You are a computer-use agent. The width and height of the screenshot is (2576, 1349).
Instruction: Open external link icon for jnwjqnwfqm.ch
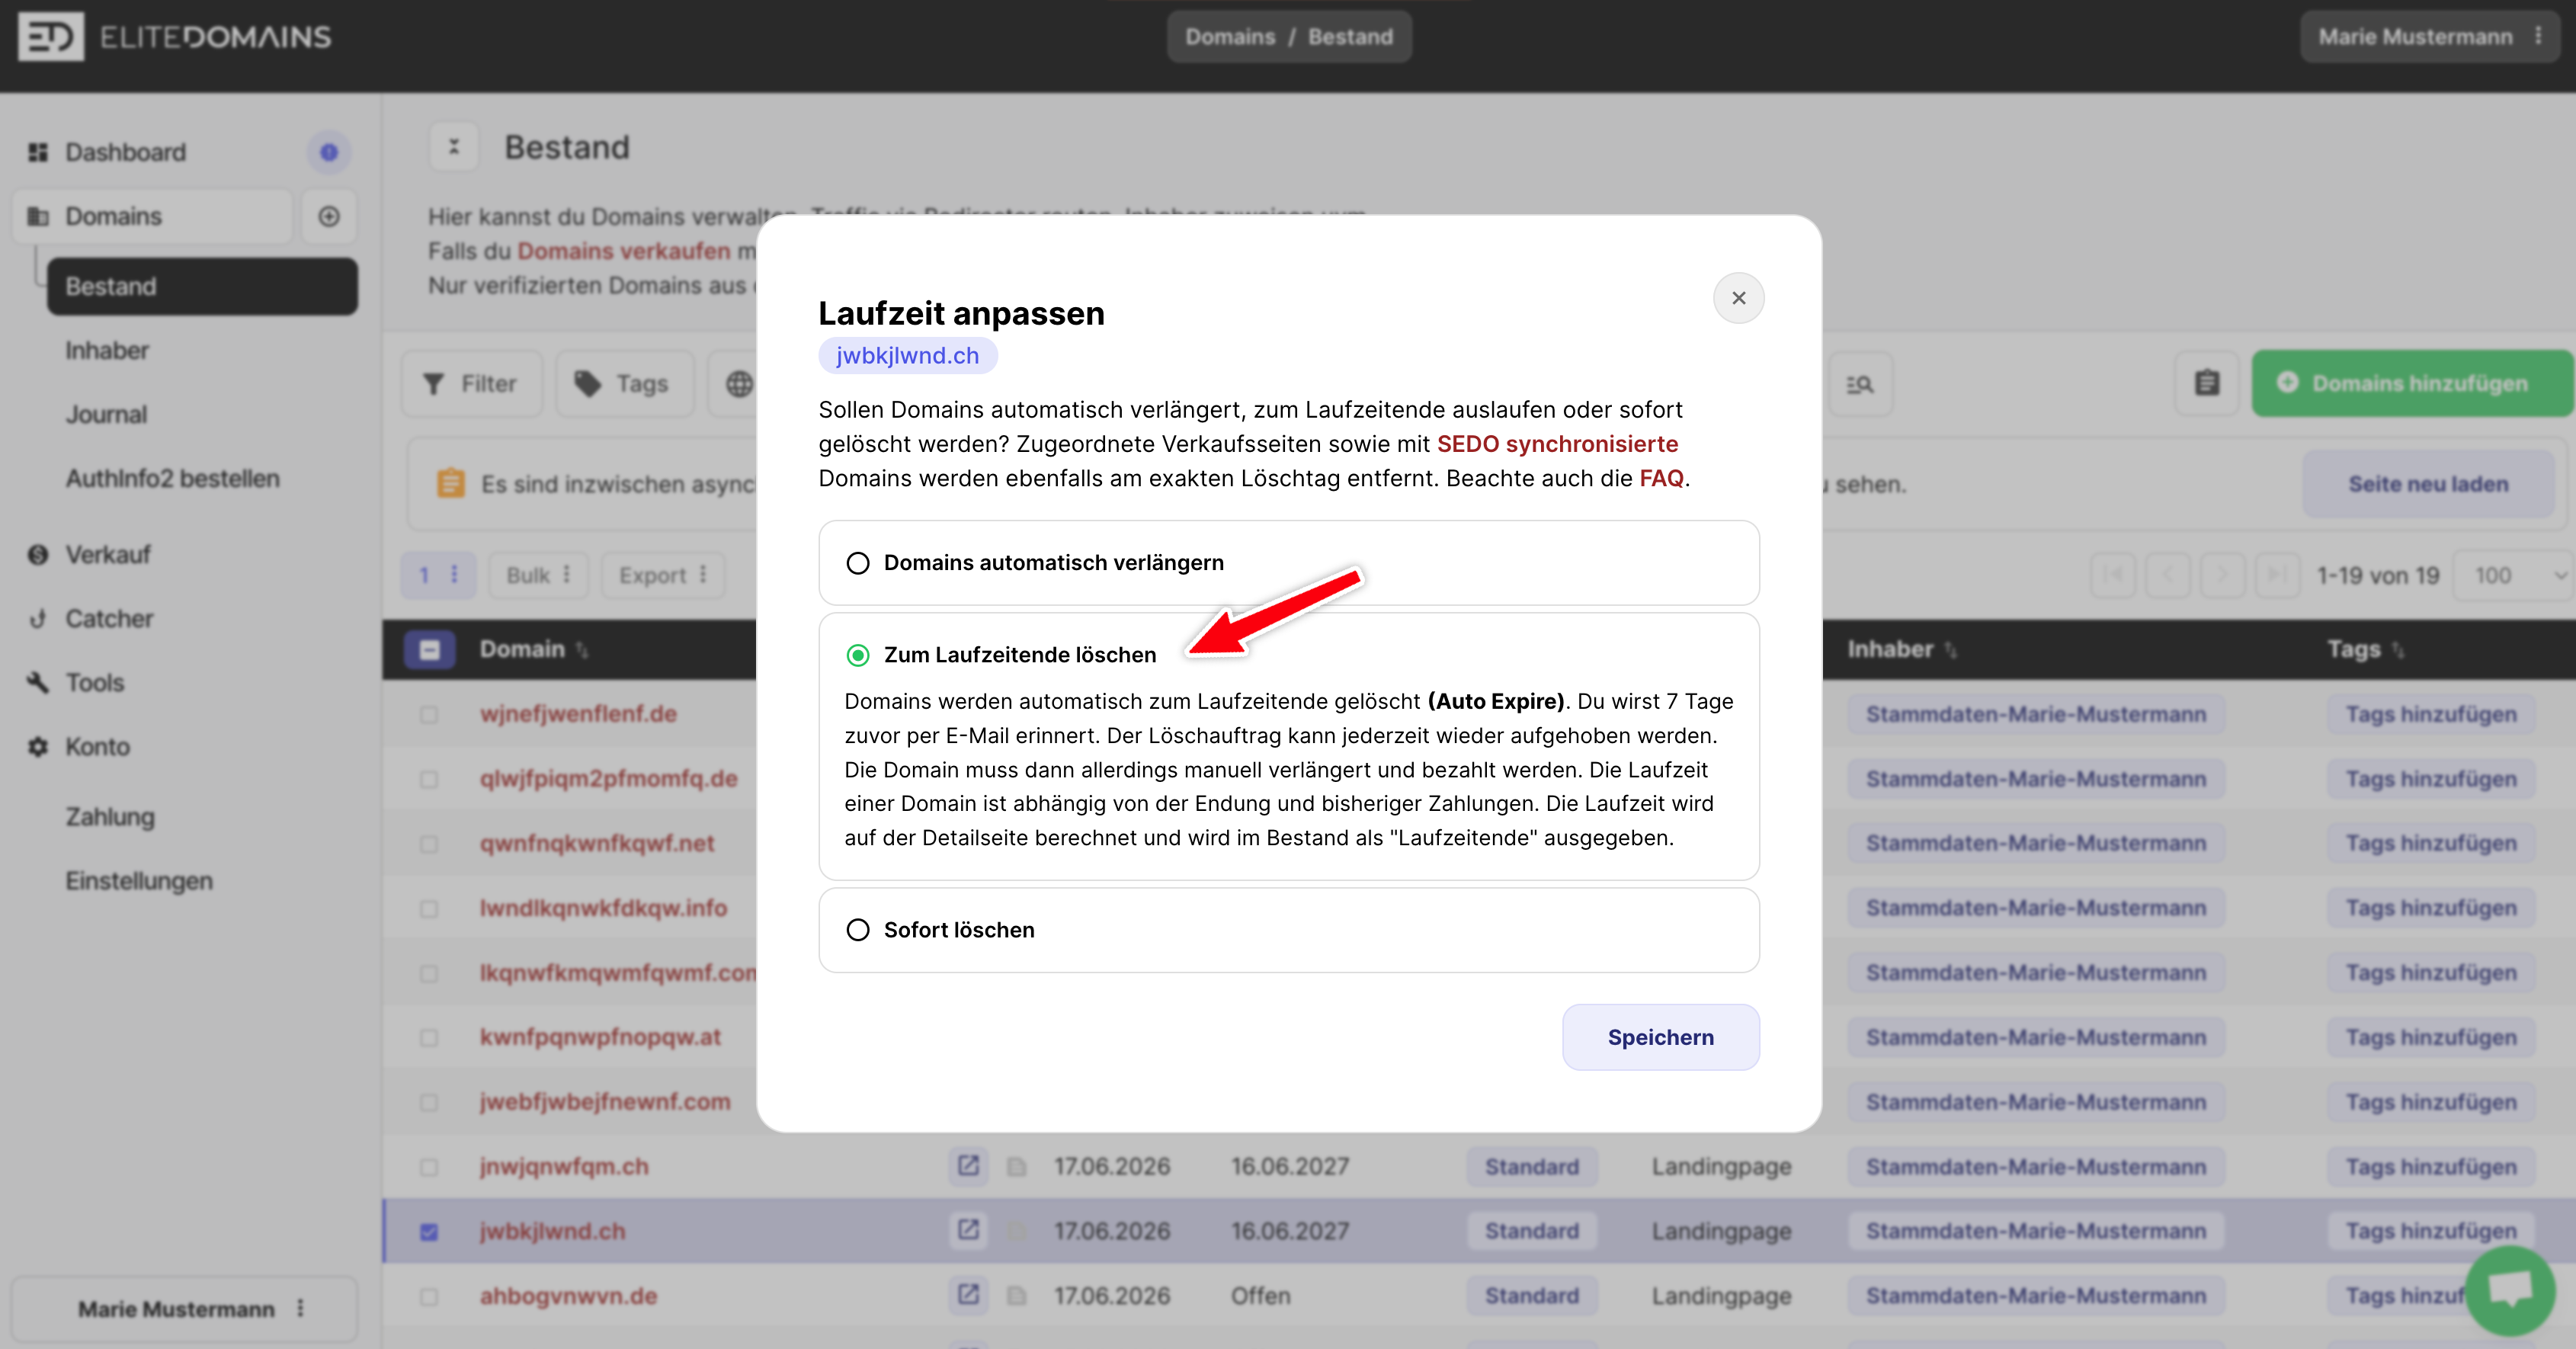[x=968, y=1166]
